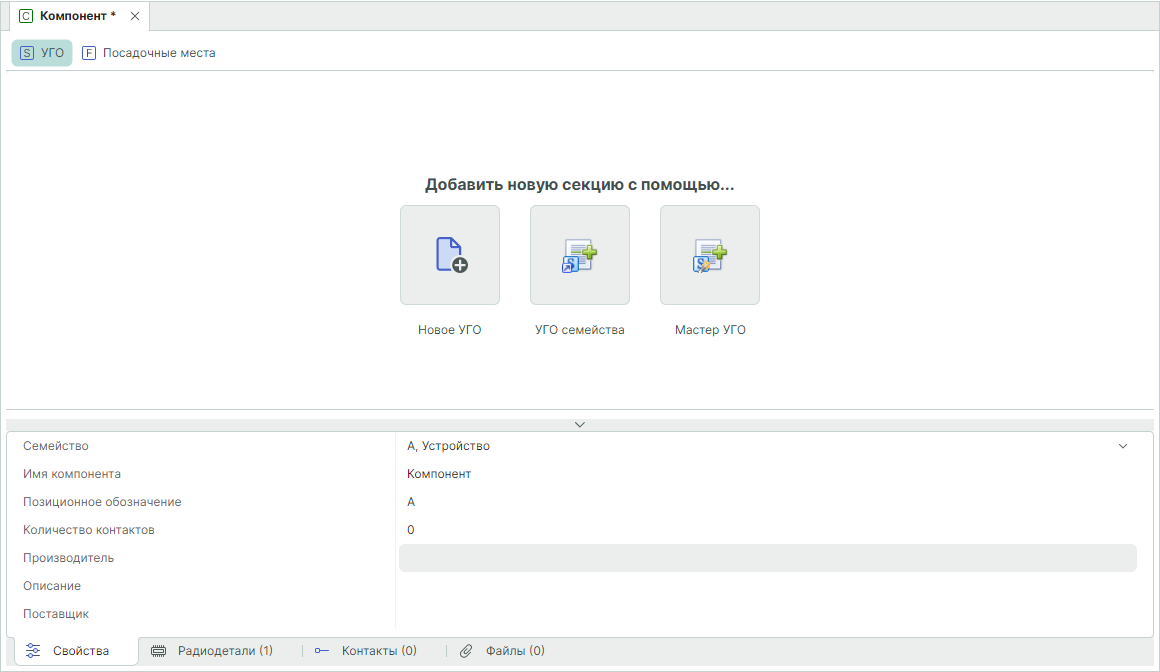The width and height of the screenshot is (1160, 672).
Task: Select the Компонент * document tab
Action: pos(78,16)
